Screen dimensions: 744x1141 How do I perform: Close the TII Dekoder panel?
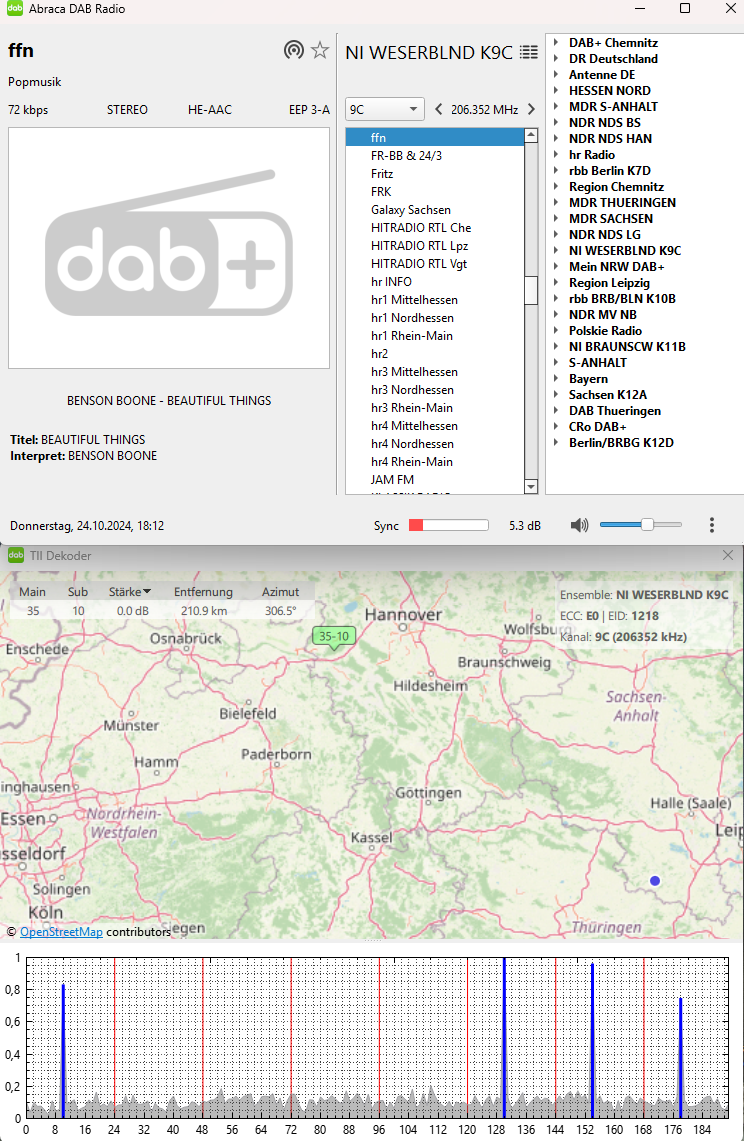pyautogui.click(x=728, y=555)
